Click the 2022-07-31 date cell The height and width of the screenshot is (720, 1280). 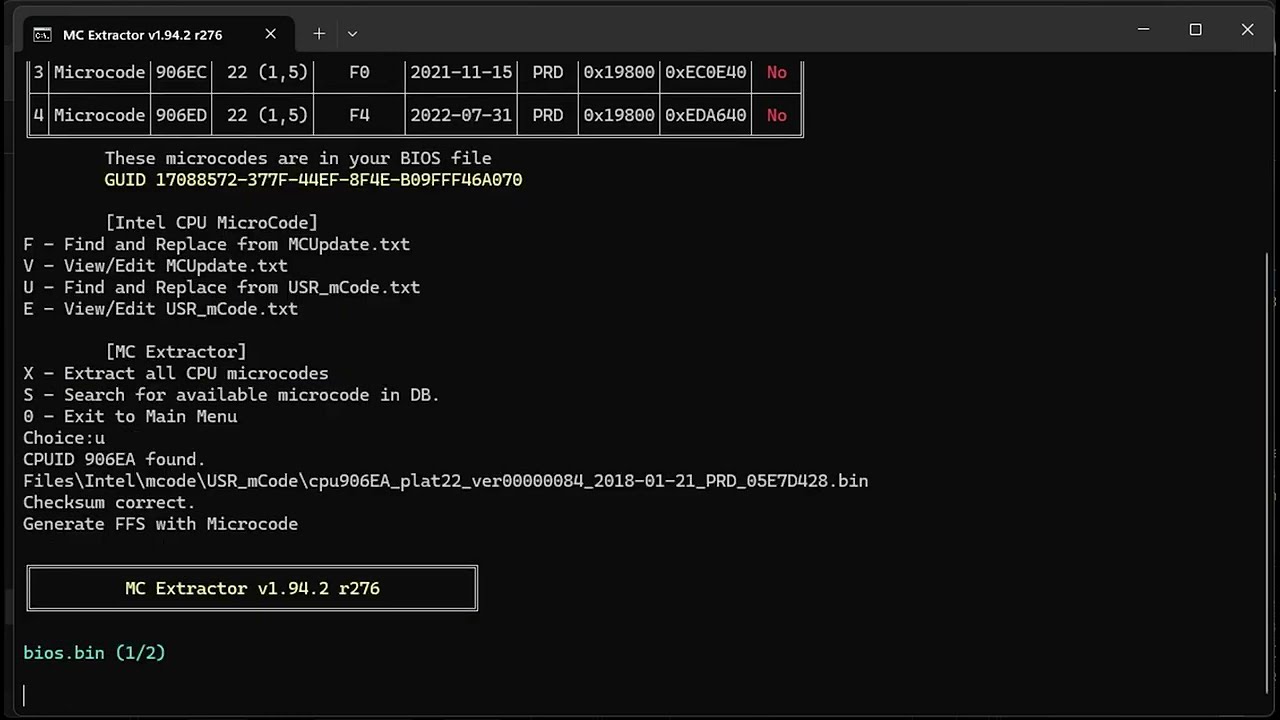point(461,115)
